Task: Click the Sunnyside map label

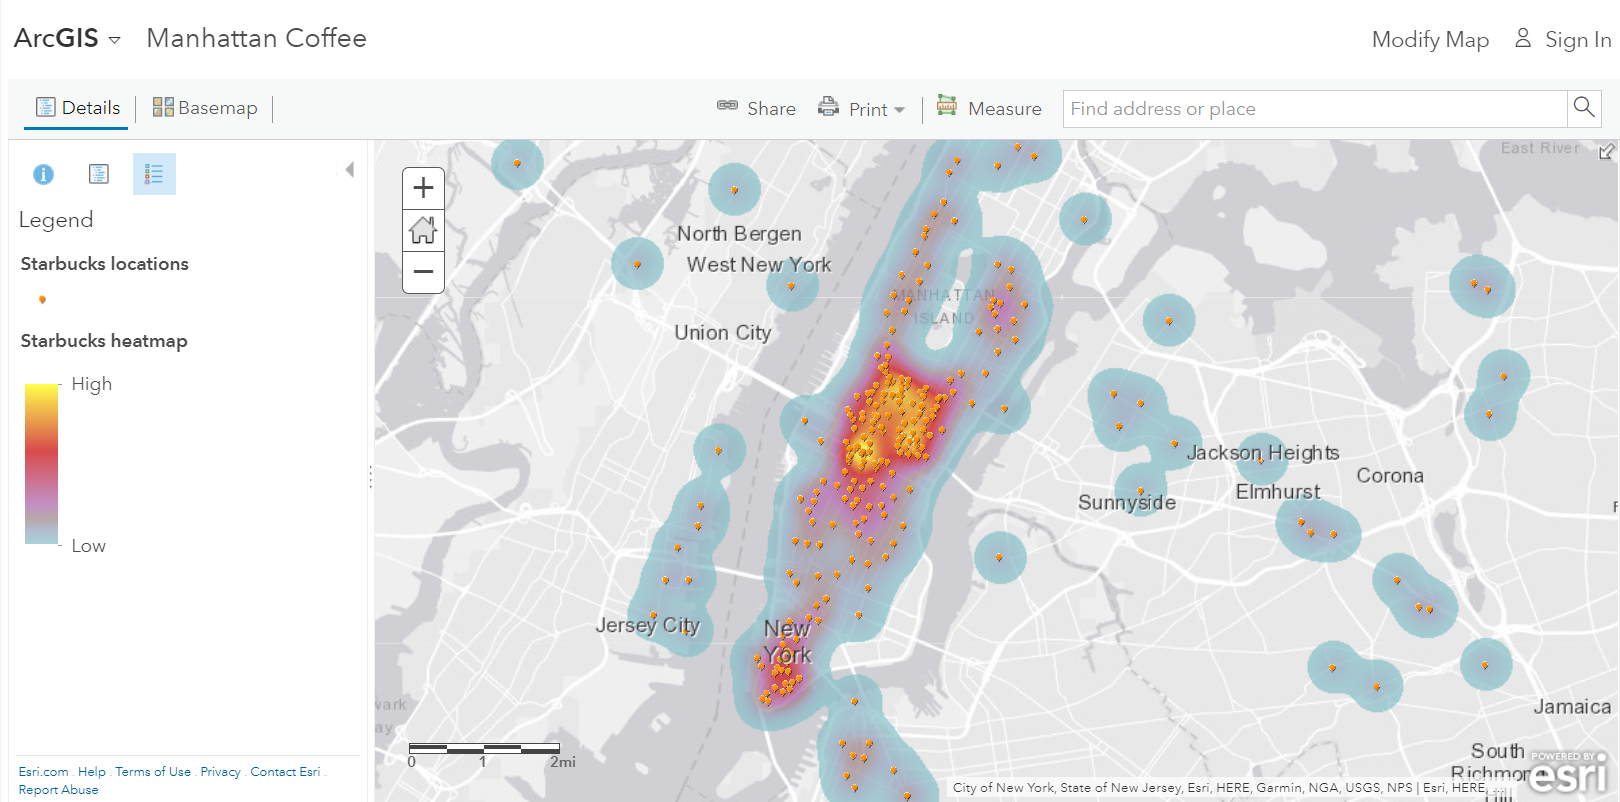Action: pyautogui.click(x=1127, y=502)
